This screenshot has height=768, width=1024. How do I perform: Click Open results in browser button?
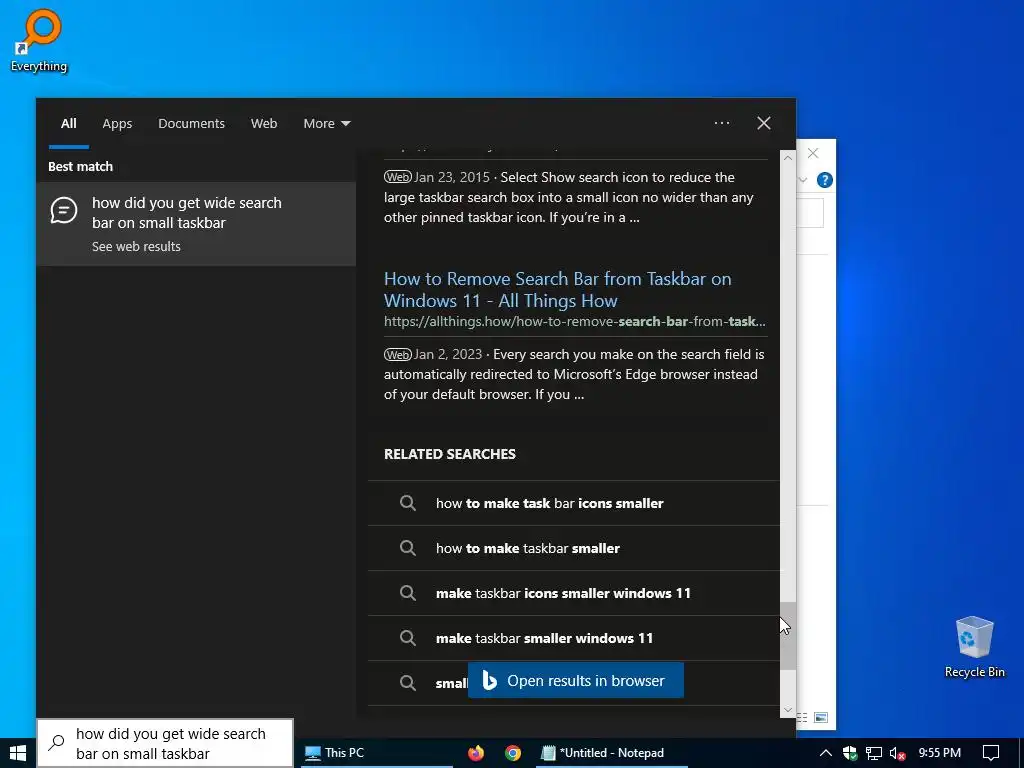tap(575, 680)
